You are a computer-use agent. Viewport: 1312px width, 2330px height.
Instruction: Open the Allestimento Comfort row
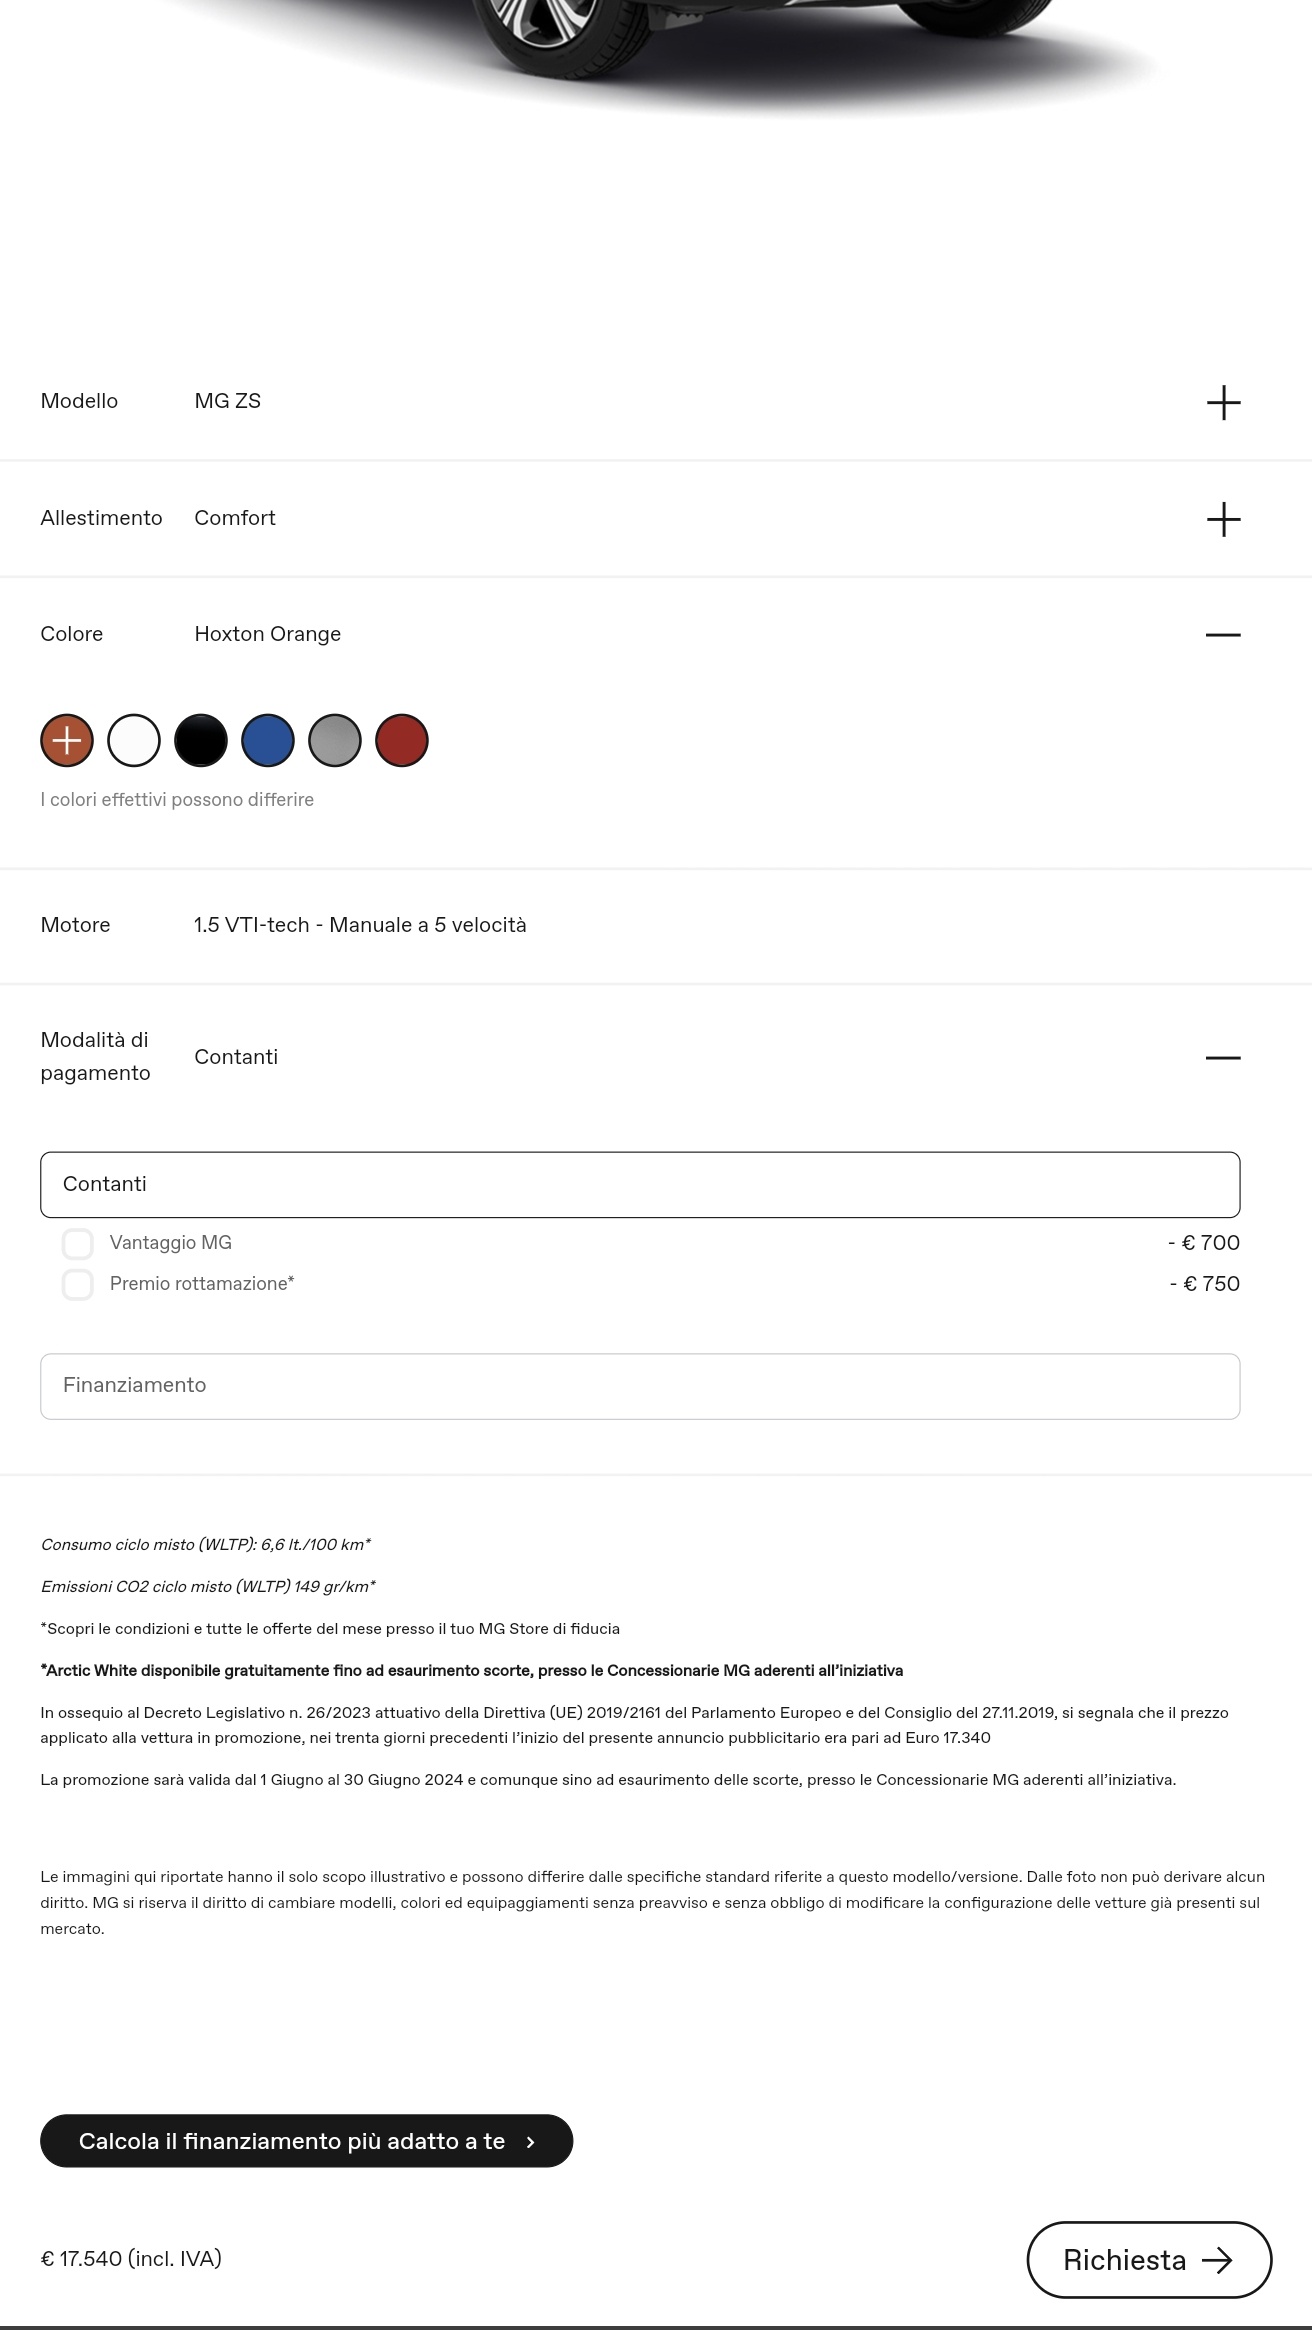click(x=656, y=519)
